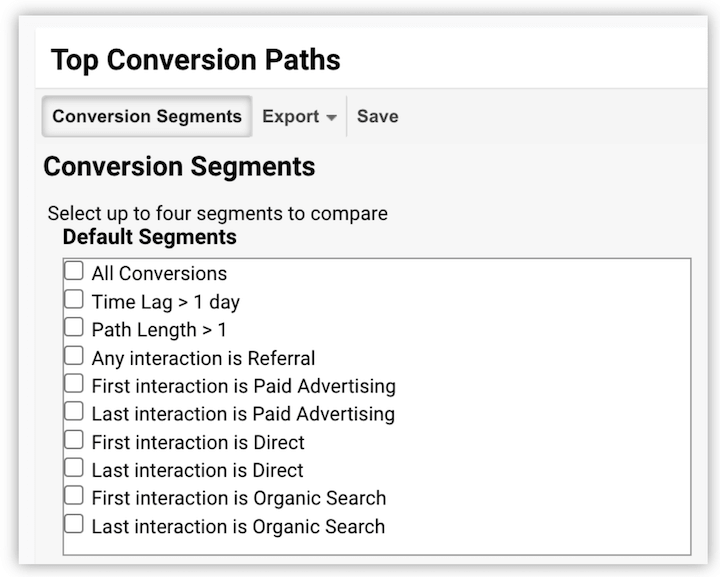The width and height of the screenshot is (720, 577).
Task: Toggle Last interaction is Paid Advertising checkbox
Action: (x=74, y=412)
